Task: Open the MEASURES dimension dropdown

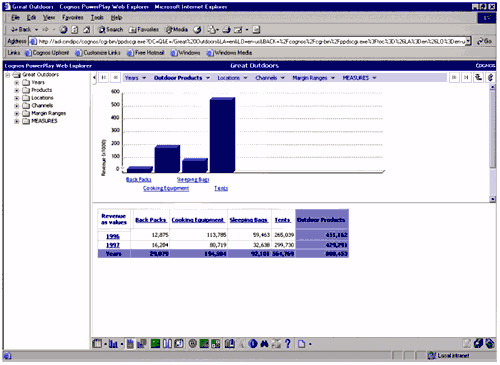Action: [x=359, y=78]
